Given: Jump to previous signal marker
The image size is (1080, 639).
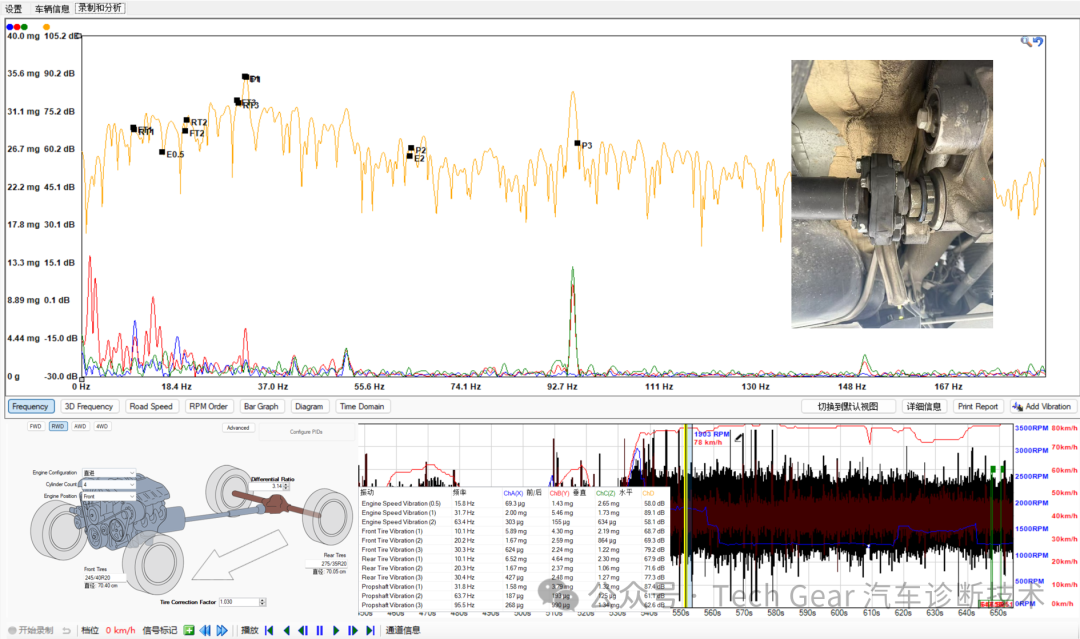Looking at the screenshot, I should 205,630.
